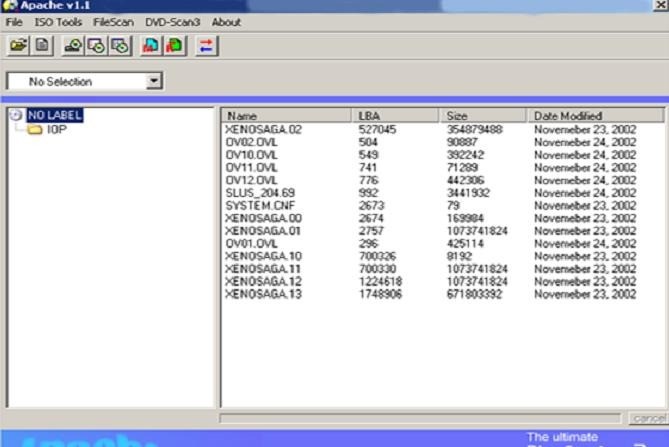Select the NO LABEL root tree node
Image resolution: width=669 pixels, height=447 pixels.
click(55, 115)
